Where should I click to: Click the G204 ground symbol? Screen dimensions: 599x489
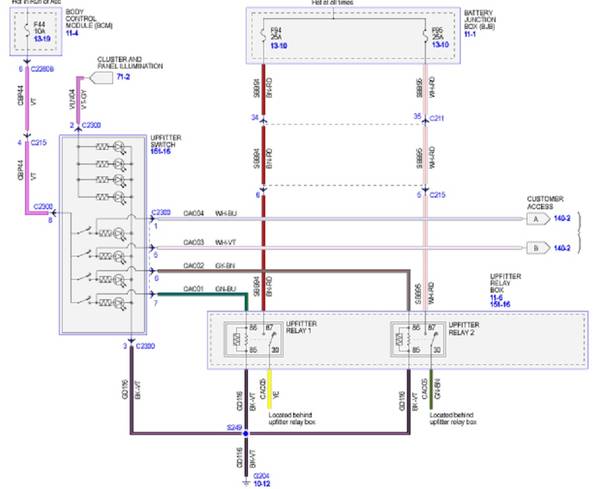[246, 483]
